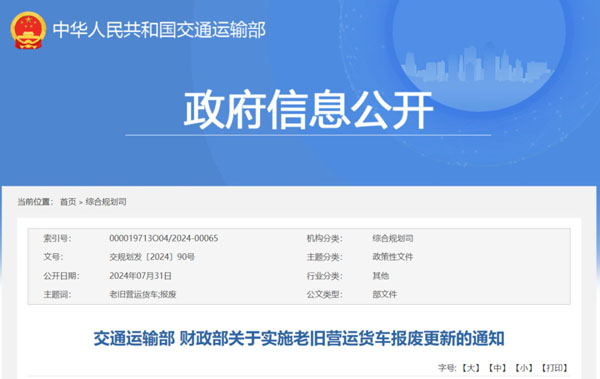600x379 pixels.
Task: Click the article title about 老旧营运货车报废更新
Action: click(x=299, y=338)
